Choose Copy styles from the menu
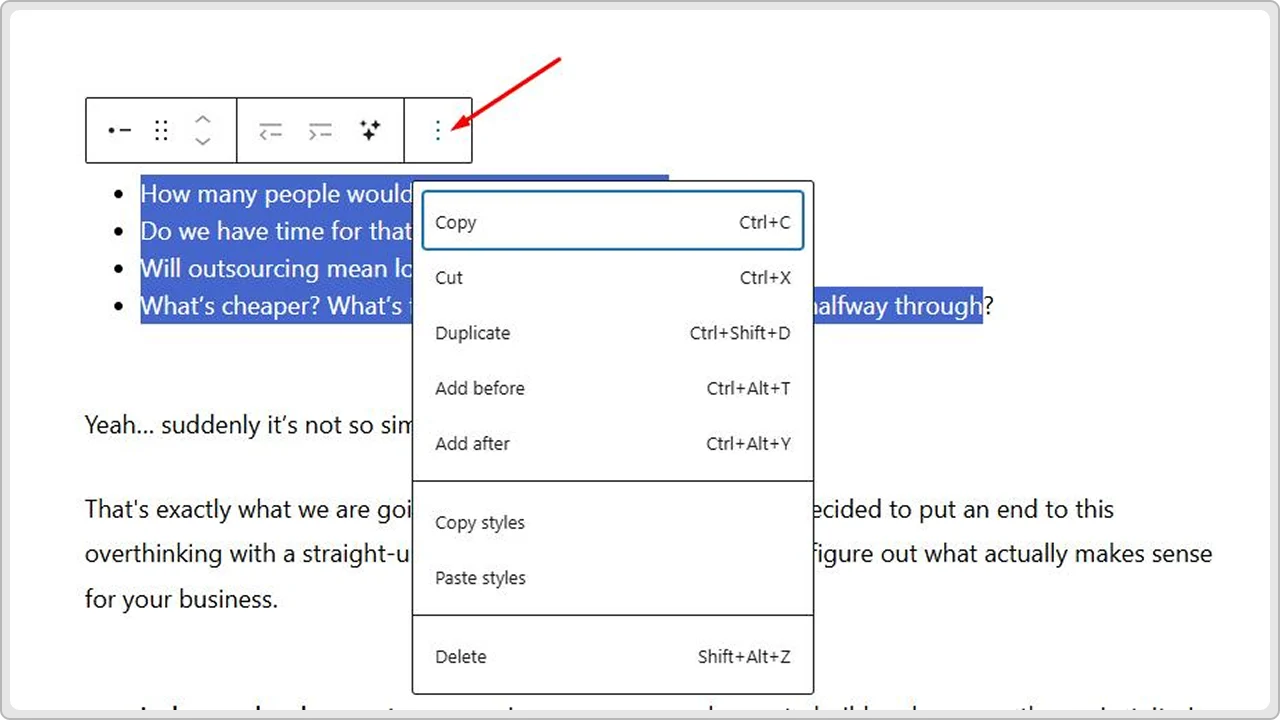 point(612,523)
